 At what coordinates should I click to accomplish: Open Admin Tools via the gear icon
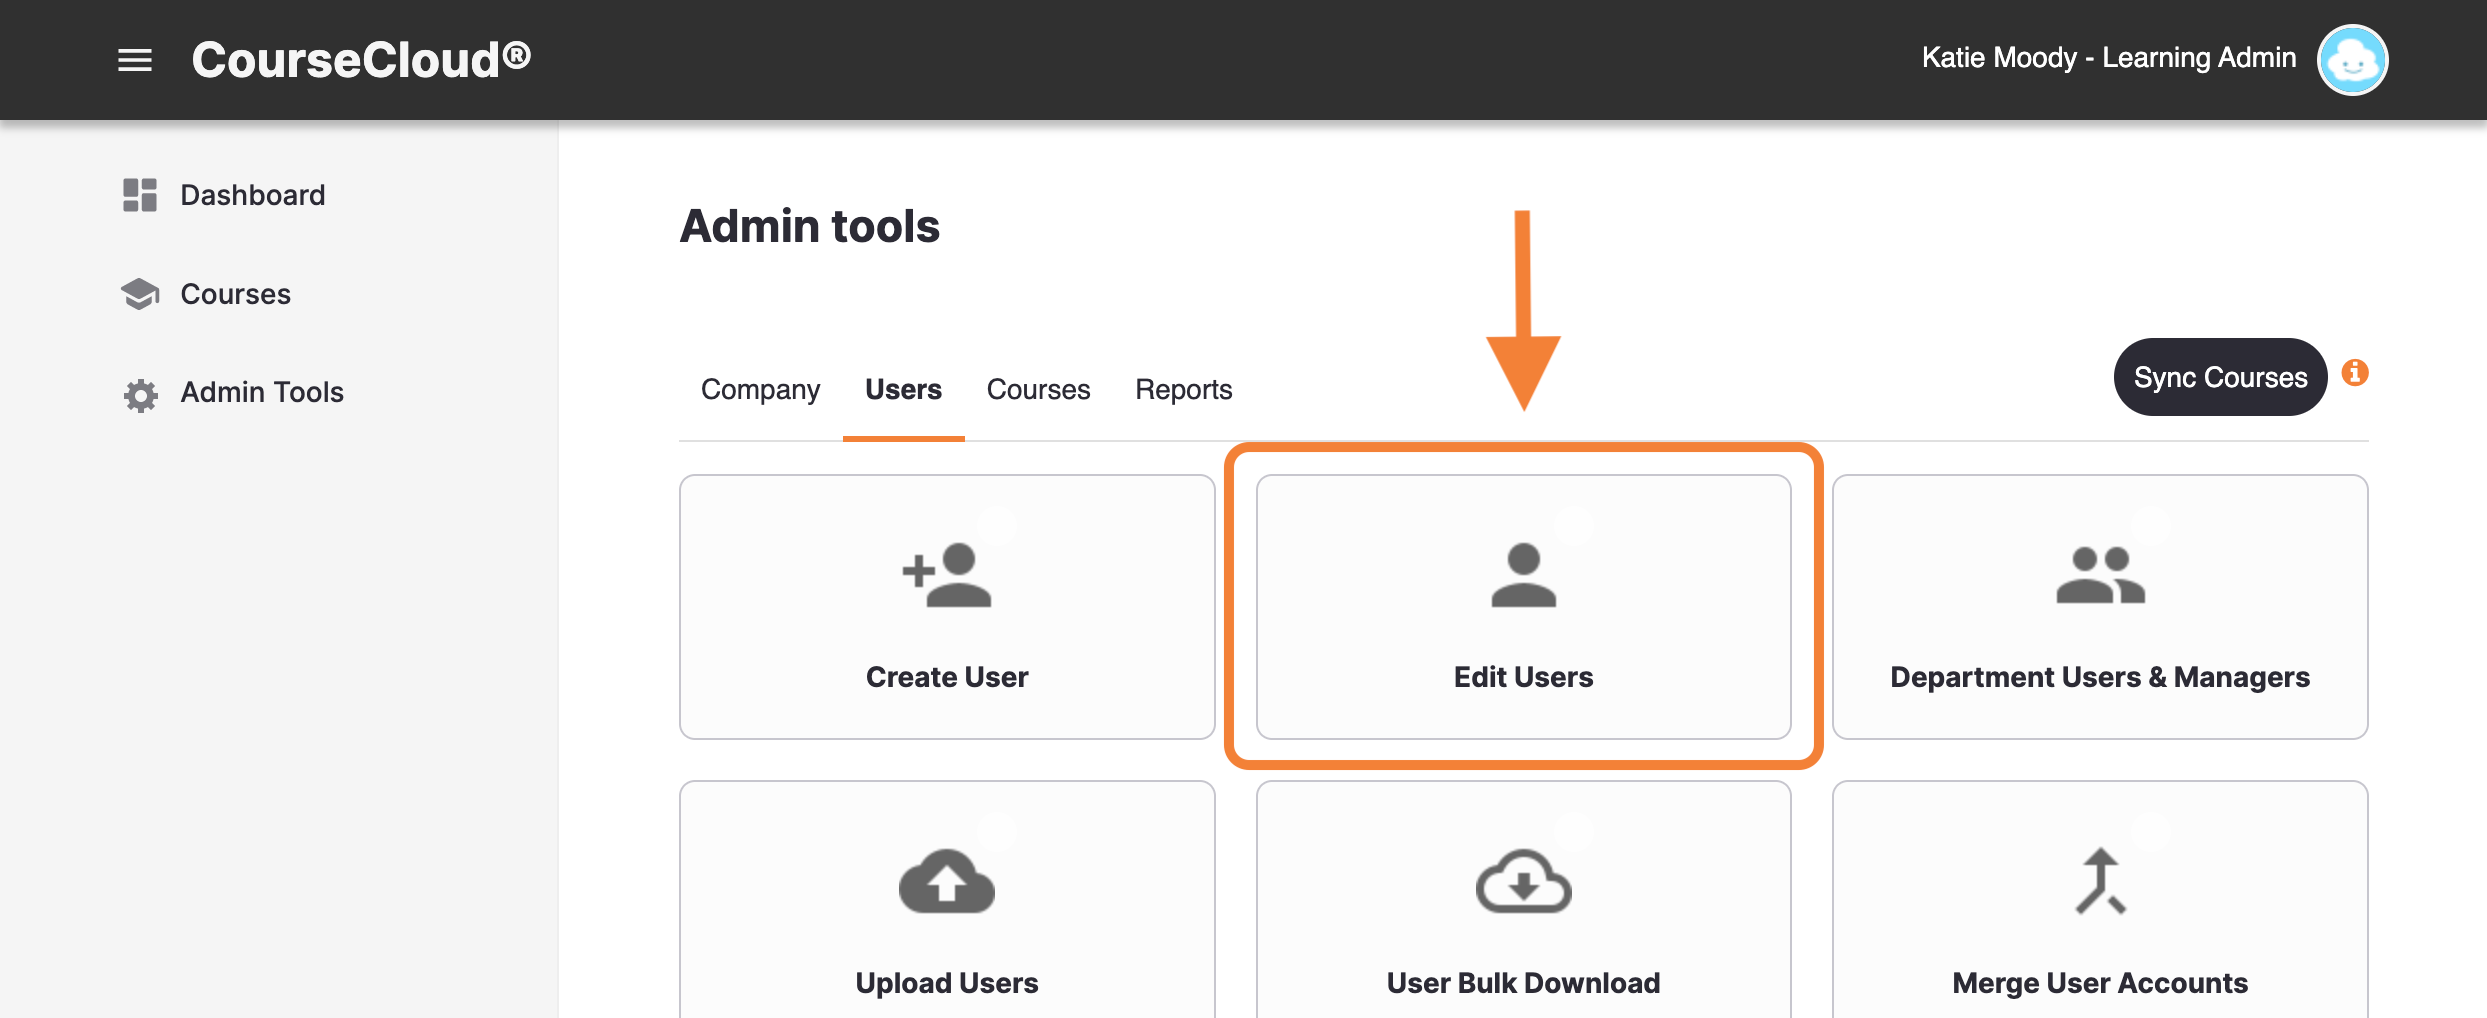click(139, 394)
